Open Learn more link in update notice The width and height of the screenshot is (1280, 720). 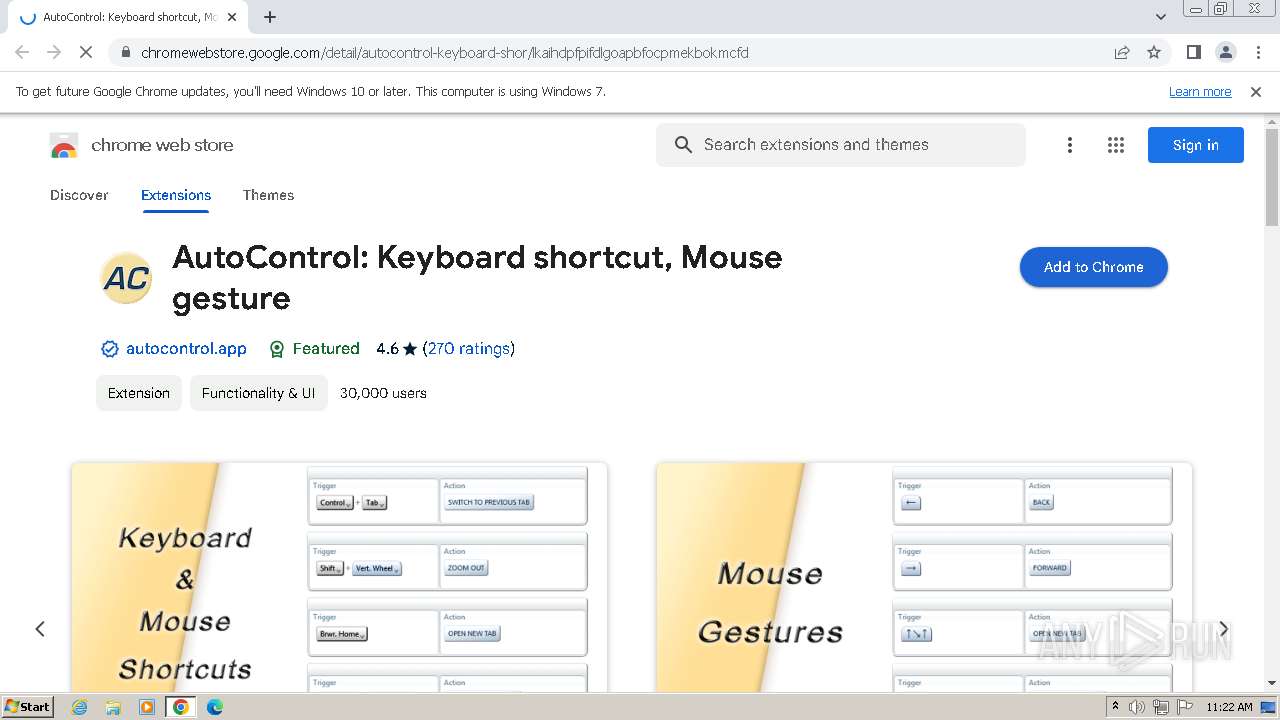[1200, 92]
